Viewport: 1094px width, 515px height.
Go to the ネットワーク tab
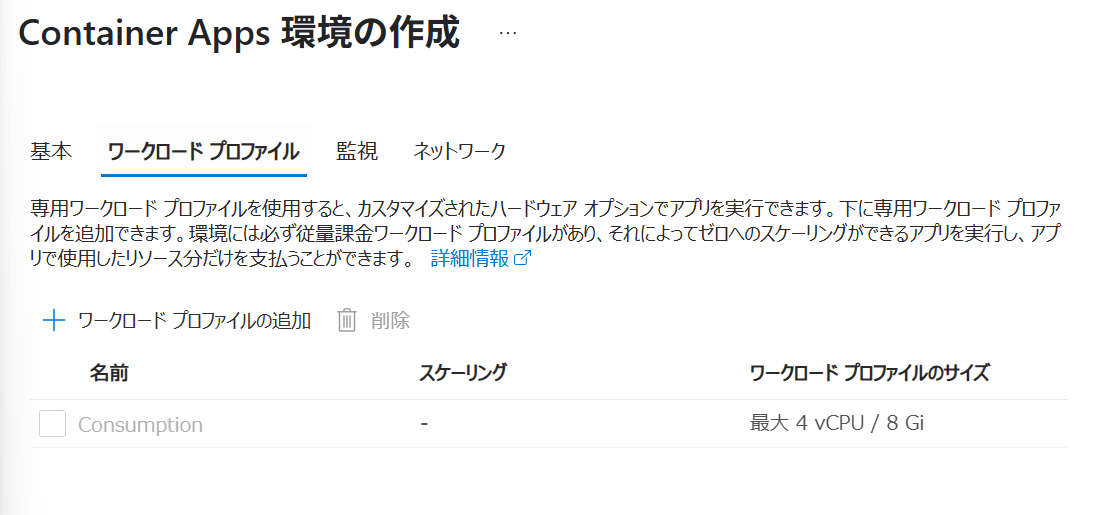click(x=459, y=151)
